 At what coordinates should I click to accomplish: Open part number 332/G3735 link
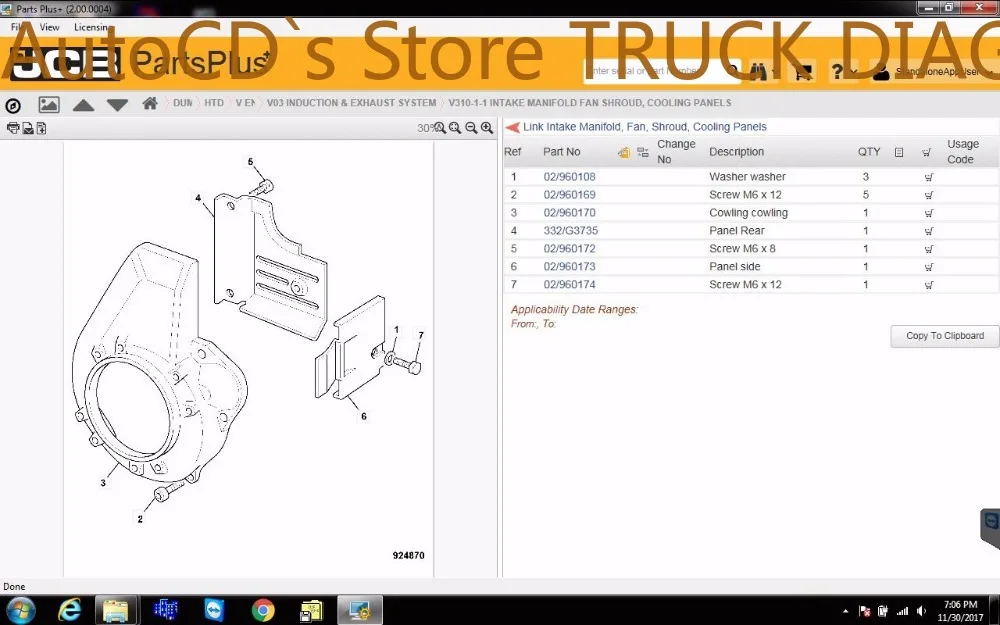click(571, 230)
